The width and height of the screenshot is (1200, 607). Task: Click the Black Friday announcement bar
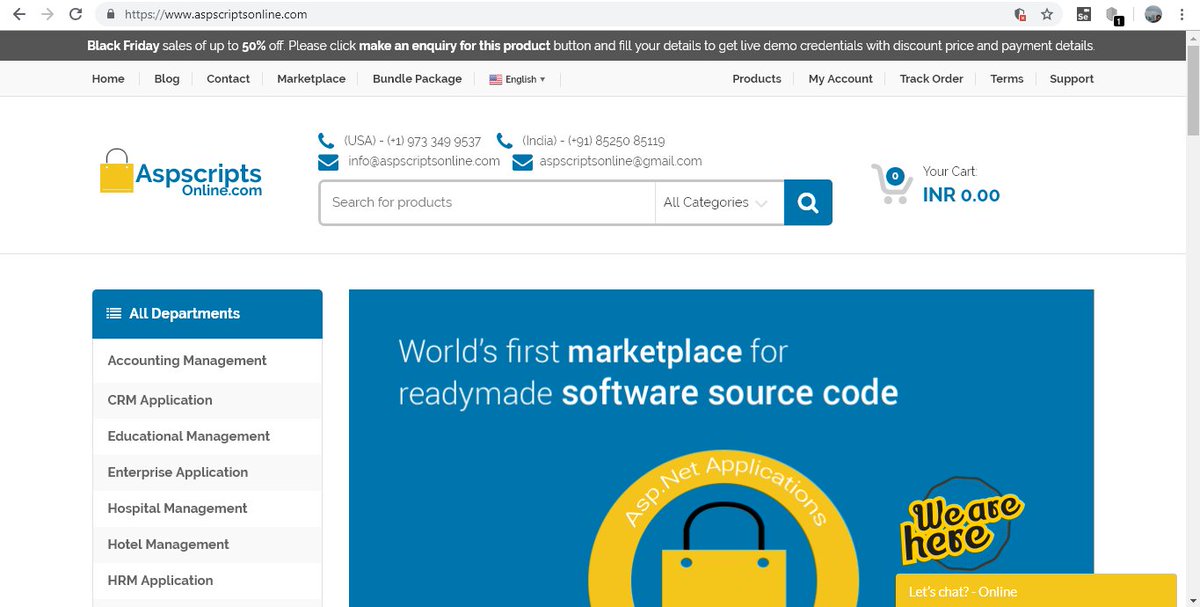click(593, 46)
